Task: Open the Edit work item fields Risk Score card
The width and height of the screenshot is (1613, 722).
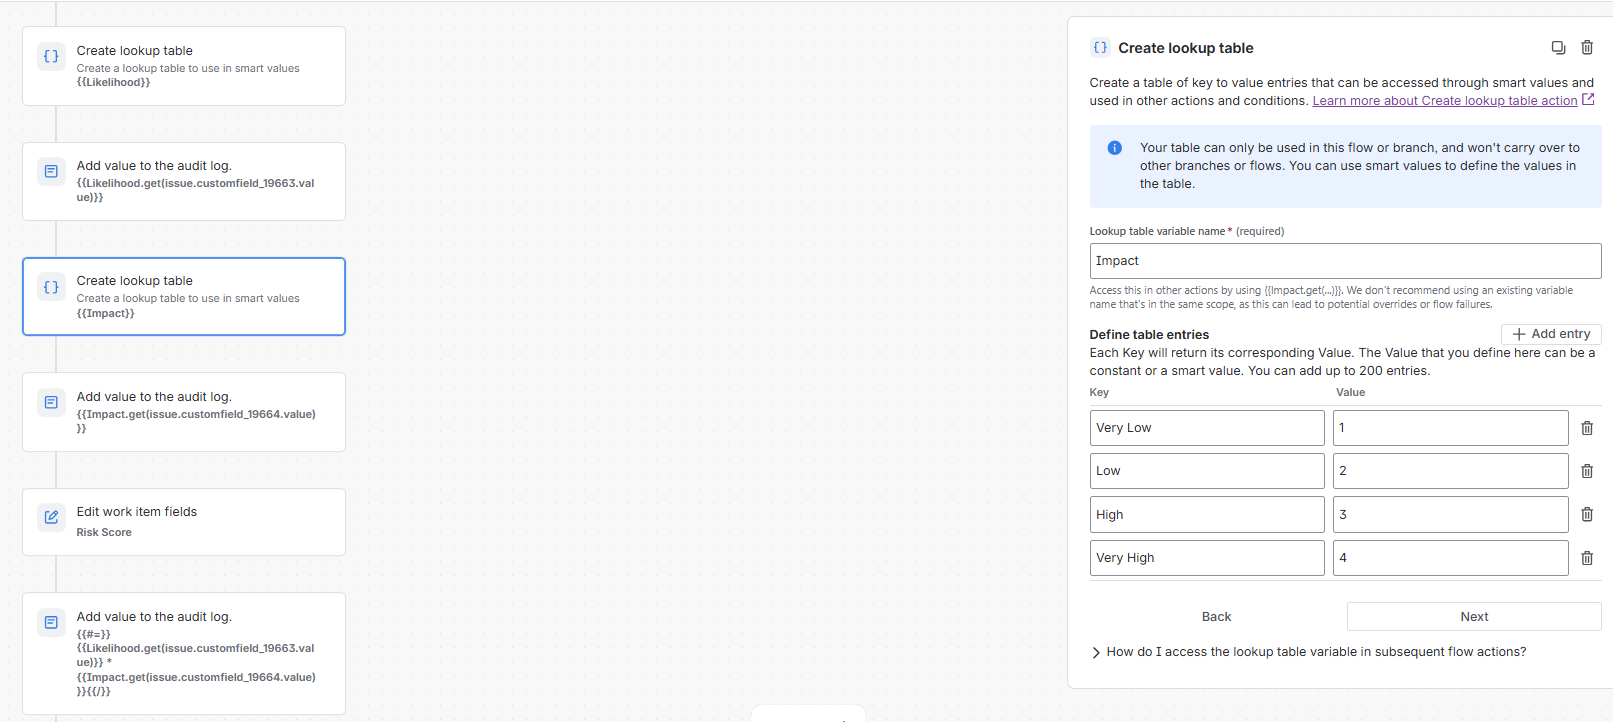Action: click(184, 522)
